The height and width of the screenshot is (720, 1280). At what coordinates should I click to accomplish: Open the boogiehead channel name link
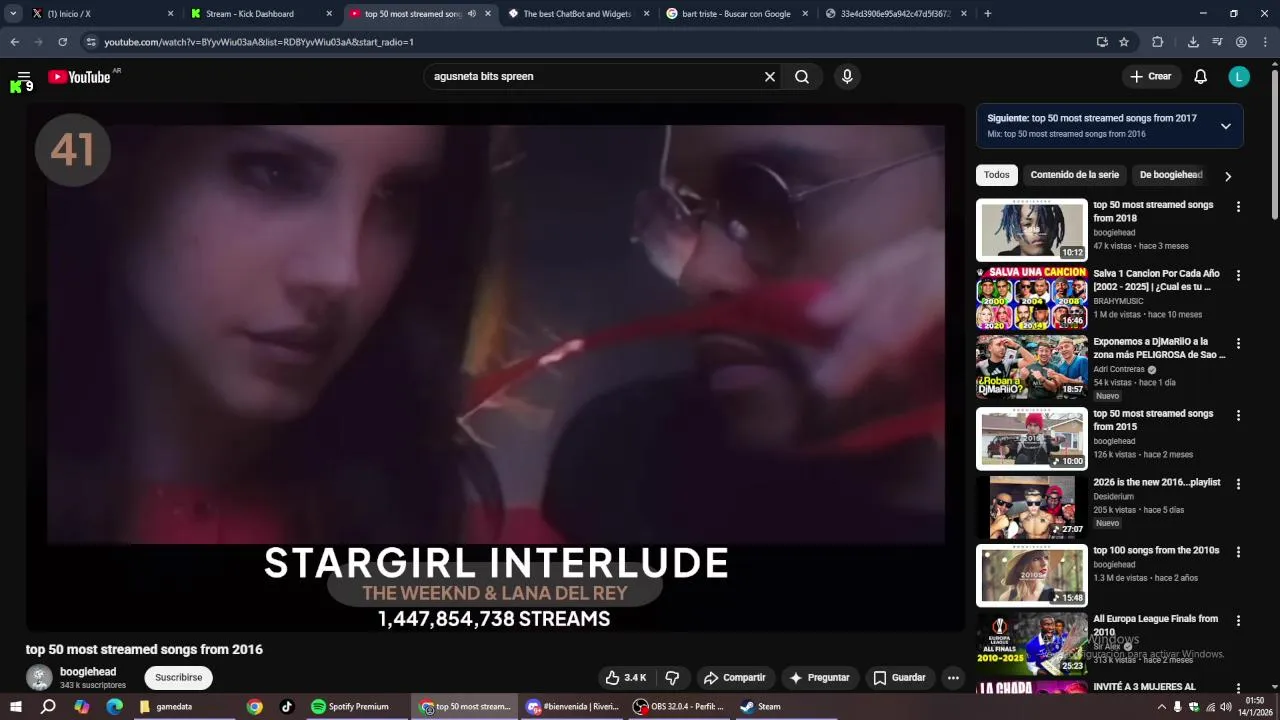pos(88,672)
